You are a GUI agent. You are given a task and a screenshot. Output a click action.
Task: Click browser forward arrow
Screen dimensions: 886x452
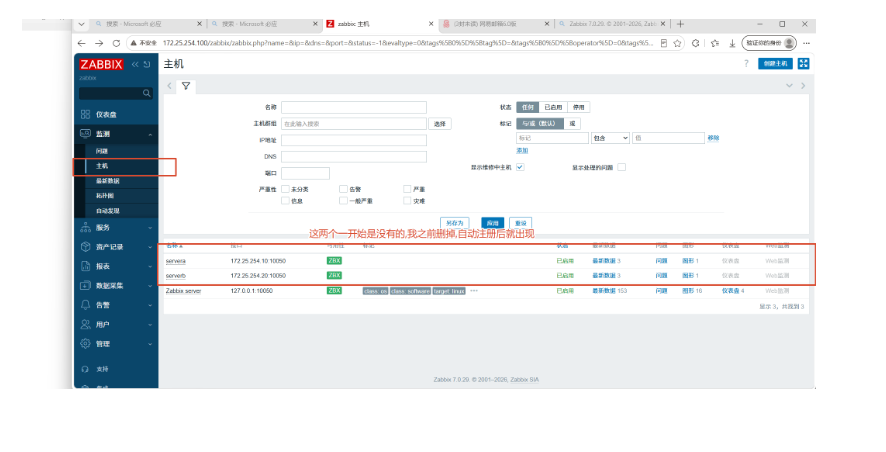99,43
